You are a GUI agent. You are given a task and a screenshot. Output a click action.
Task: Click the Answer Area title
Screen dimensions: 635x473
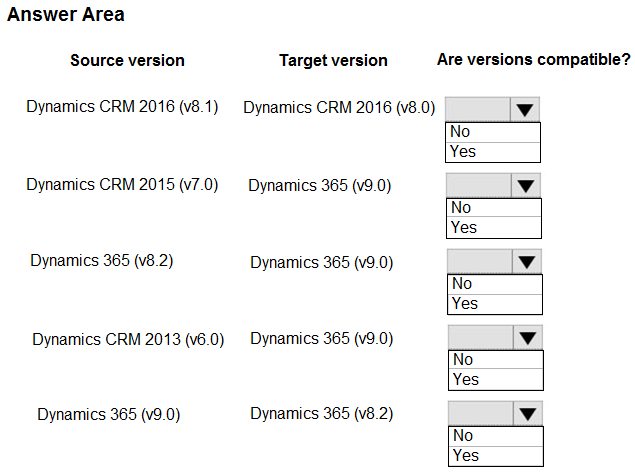point(66,15)
